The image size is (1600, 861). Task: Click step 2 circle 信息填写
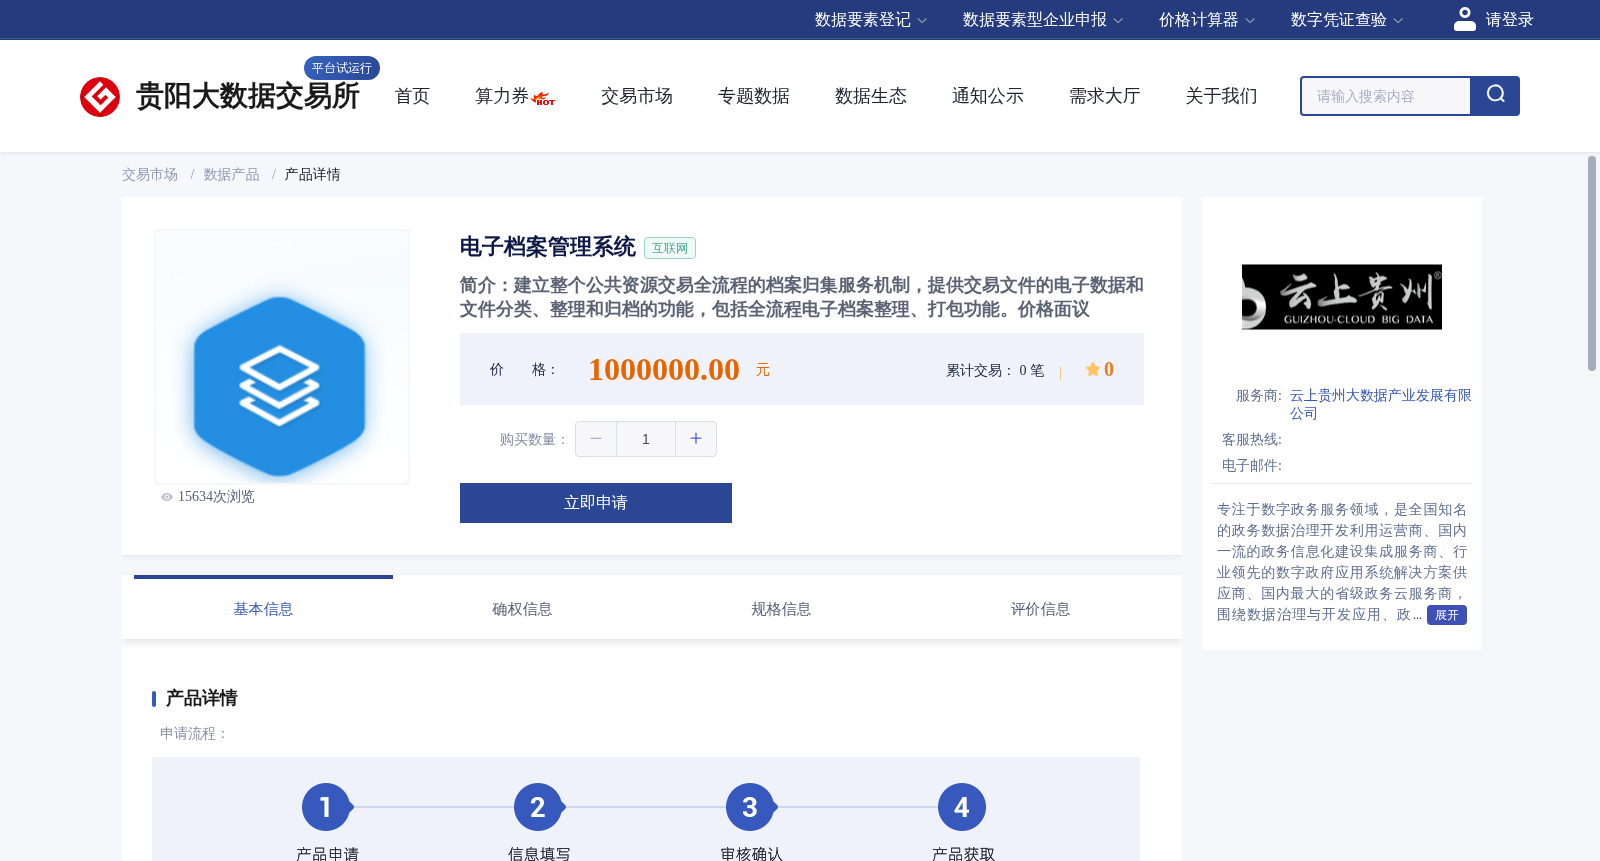tap(538, 807)
